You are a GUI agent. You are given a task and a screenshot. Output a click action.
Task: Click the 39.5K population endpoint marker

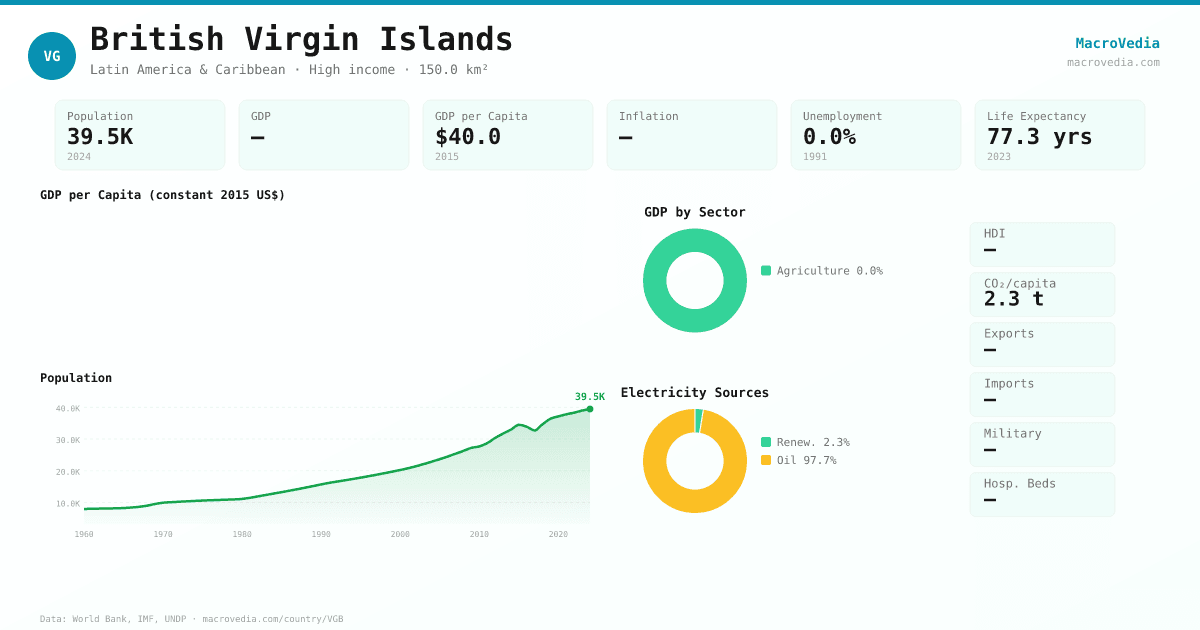(x=590, y=409)
